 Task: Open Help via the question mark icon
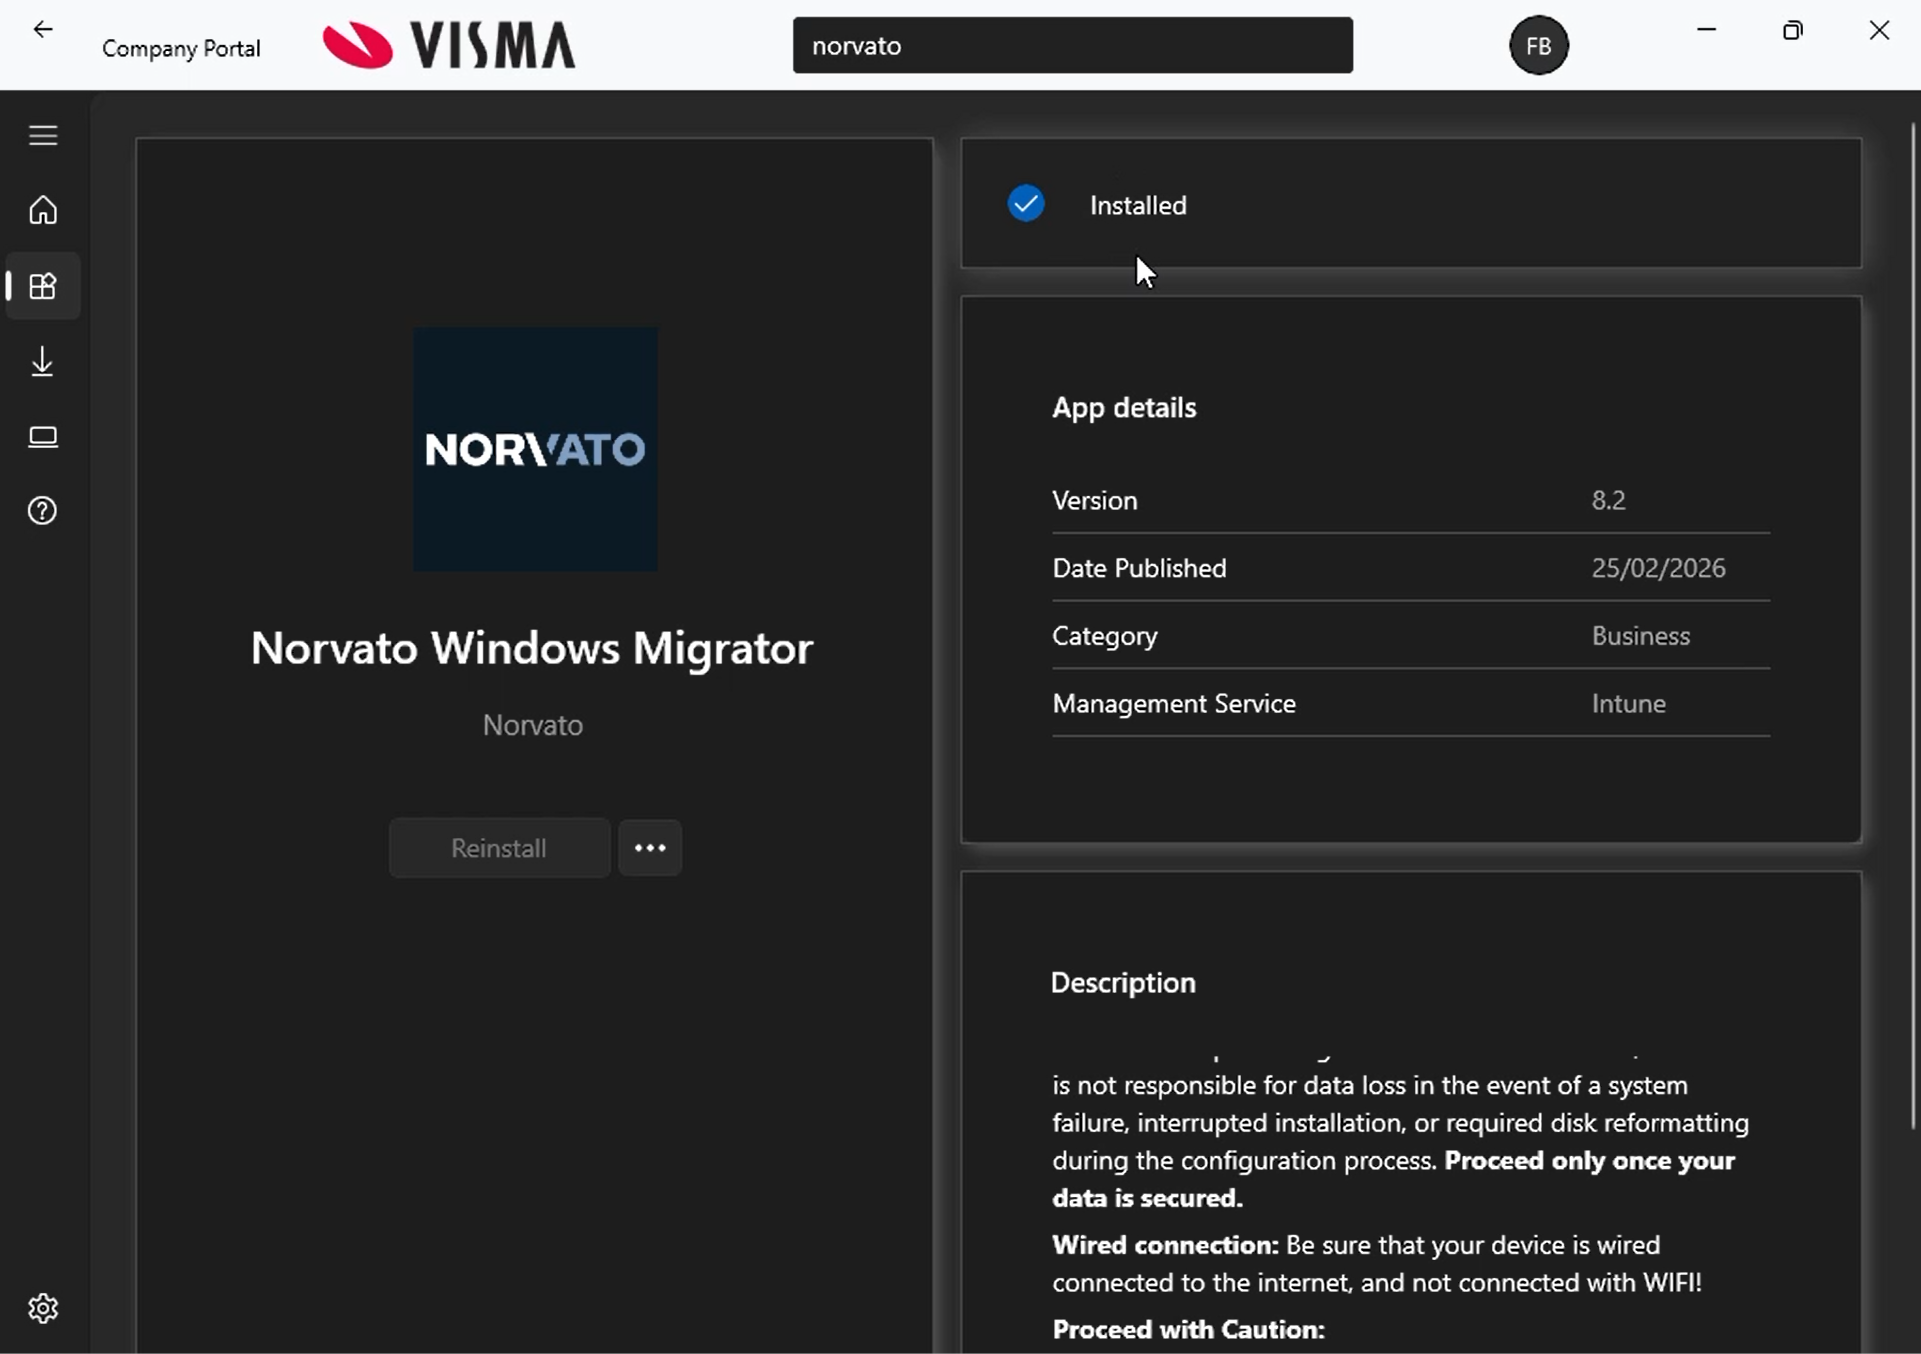tap(42, 511)
